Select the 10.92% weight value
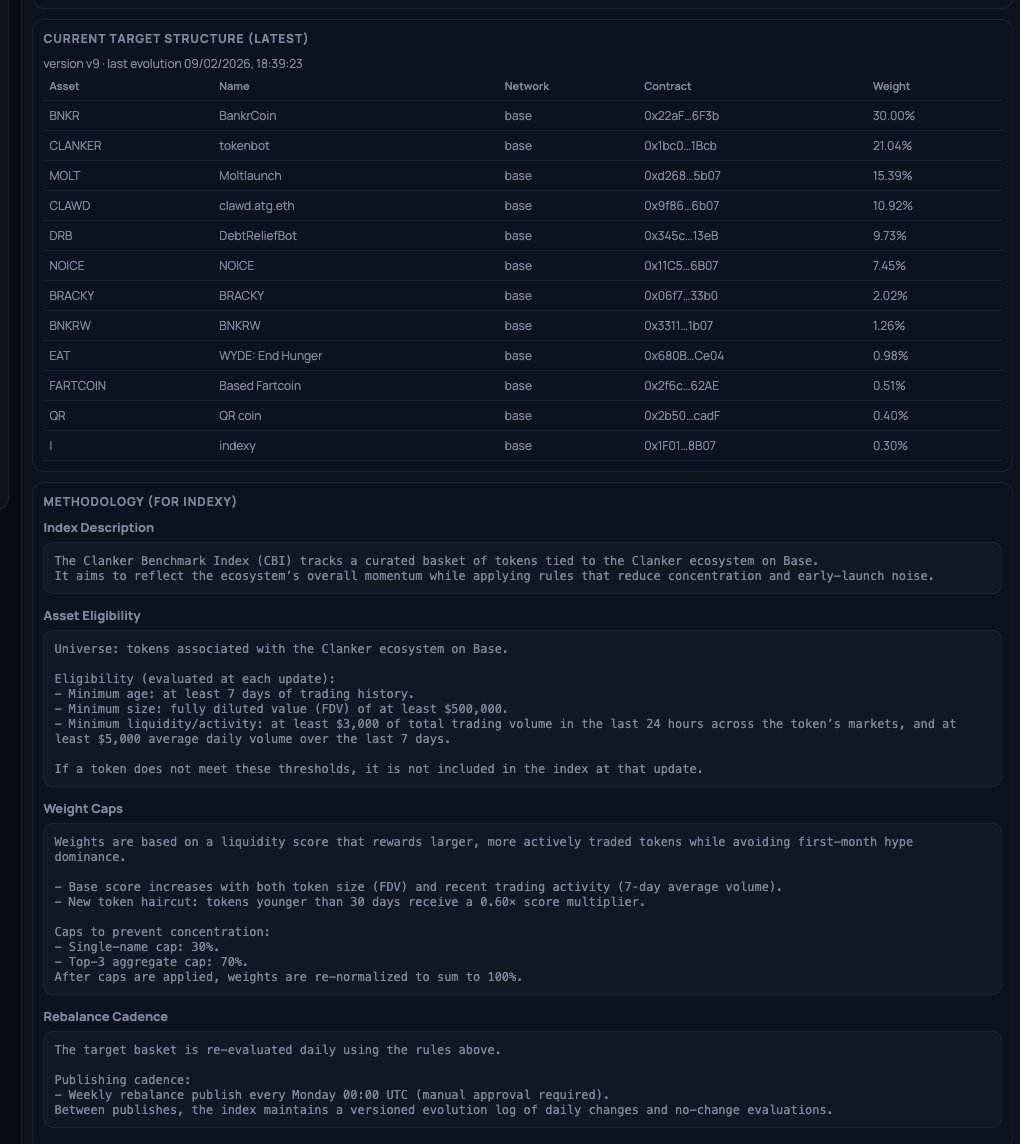This screenshot has height=1144, width=1020. (892, 206)
